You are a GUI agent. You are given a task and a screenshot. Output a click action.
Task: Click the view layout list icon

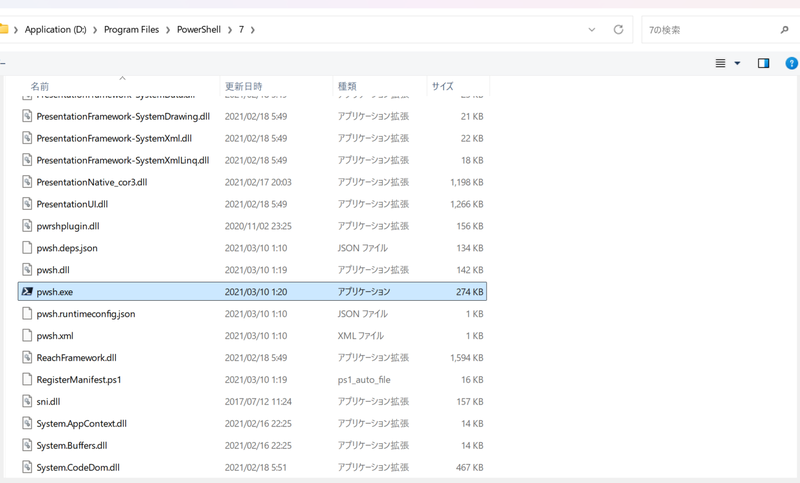click(x=720, y=63)
